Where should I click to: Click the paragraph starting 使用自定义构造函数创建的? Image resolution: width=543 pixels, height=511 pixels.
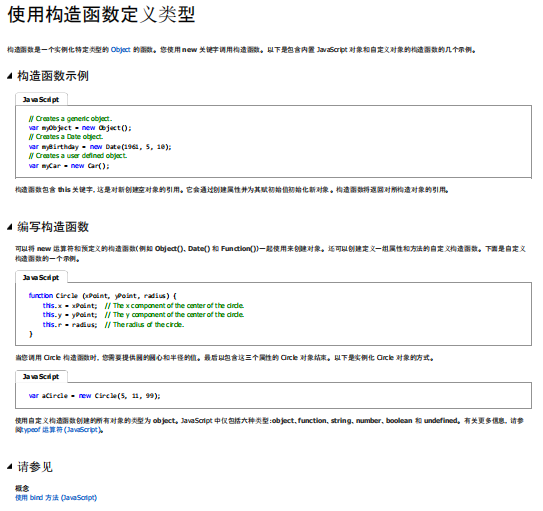coord(269,425)
